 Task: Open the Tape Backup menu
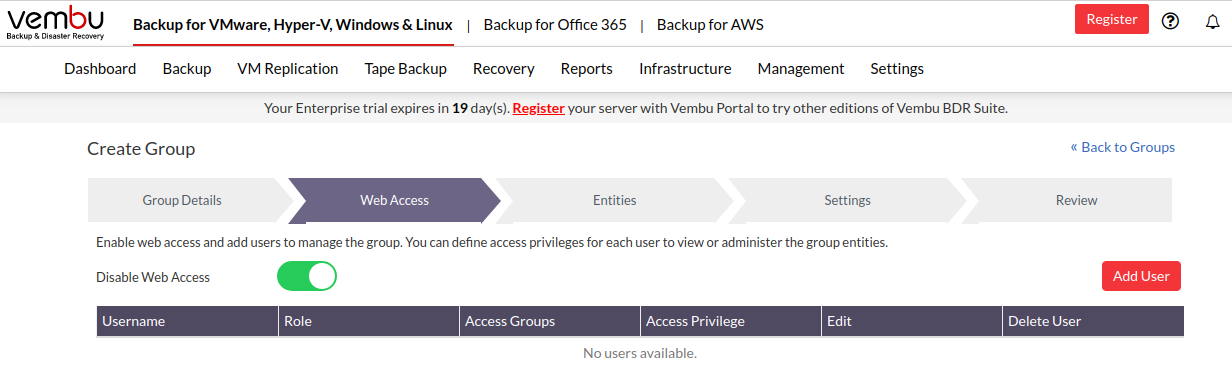[x=405, y=69]
